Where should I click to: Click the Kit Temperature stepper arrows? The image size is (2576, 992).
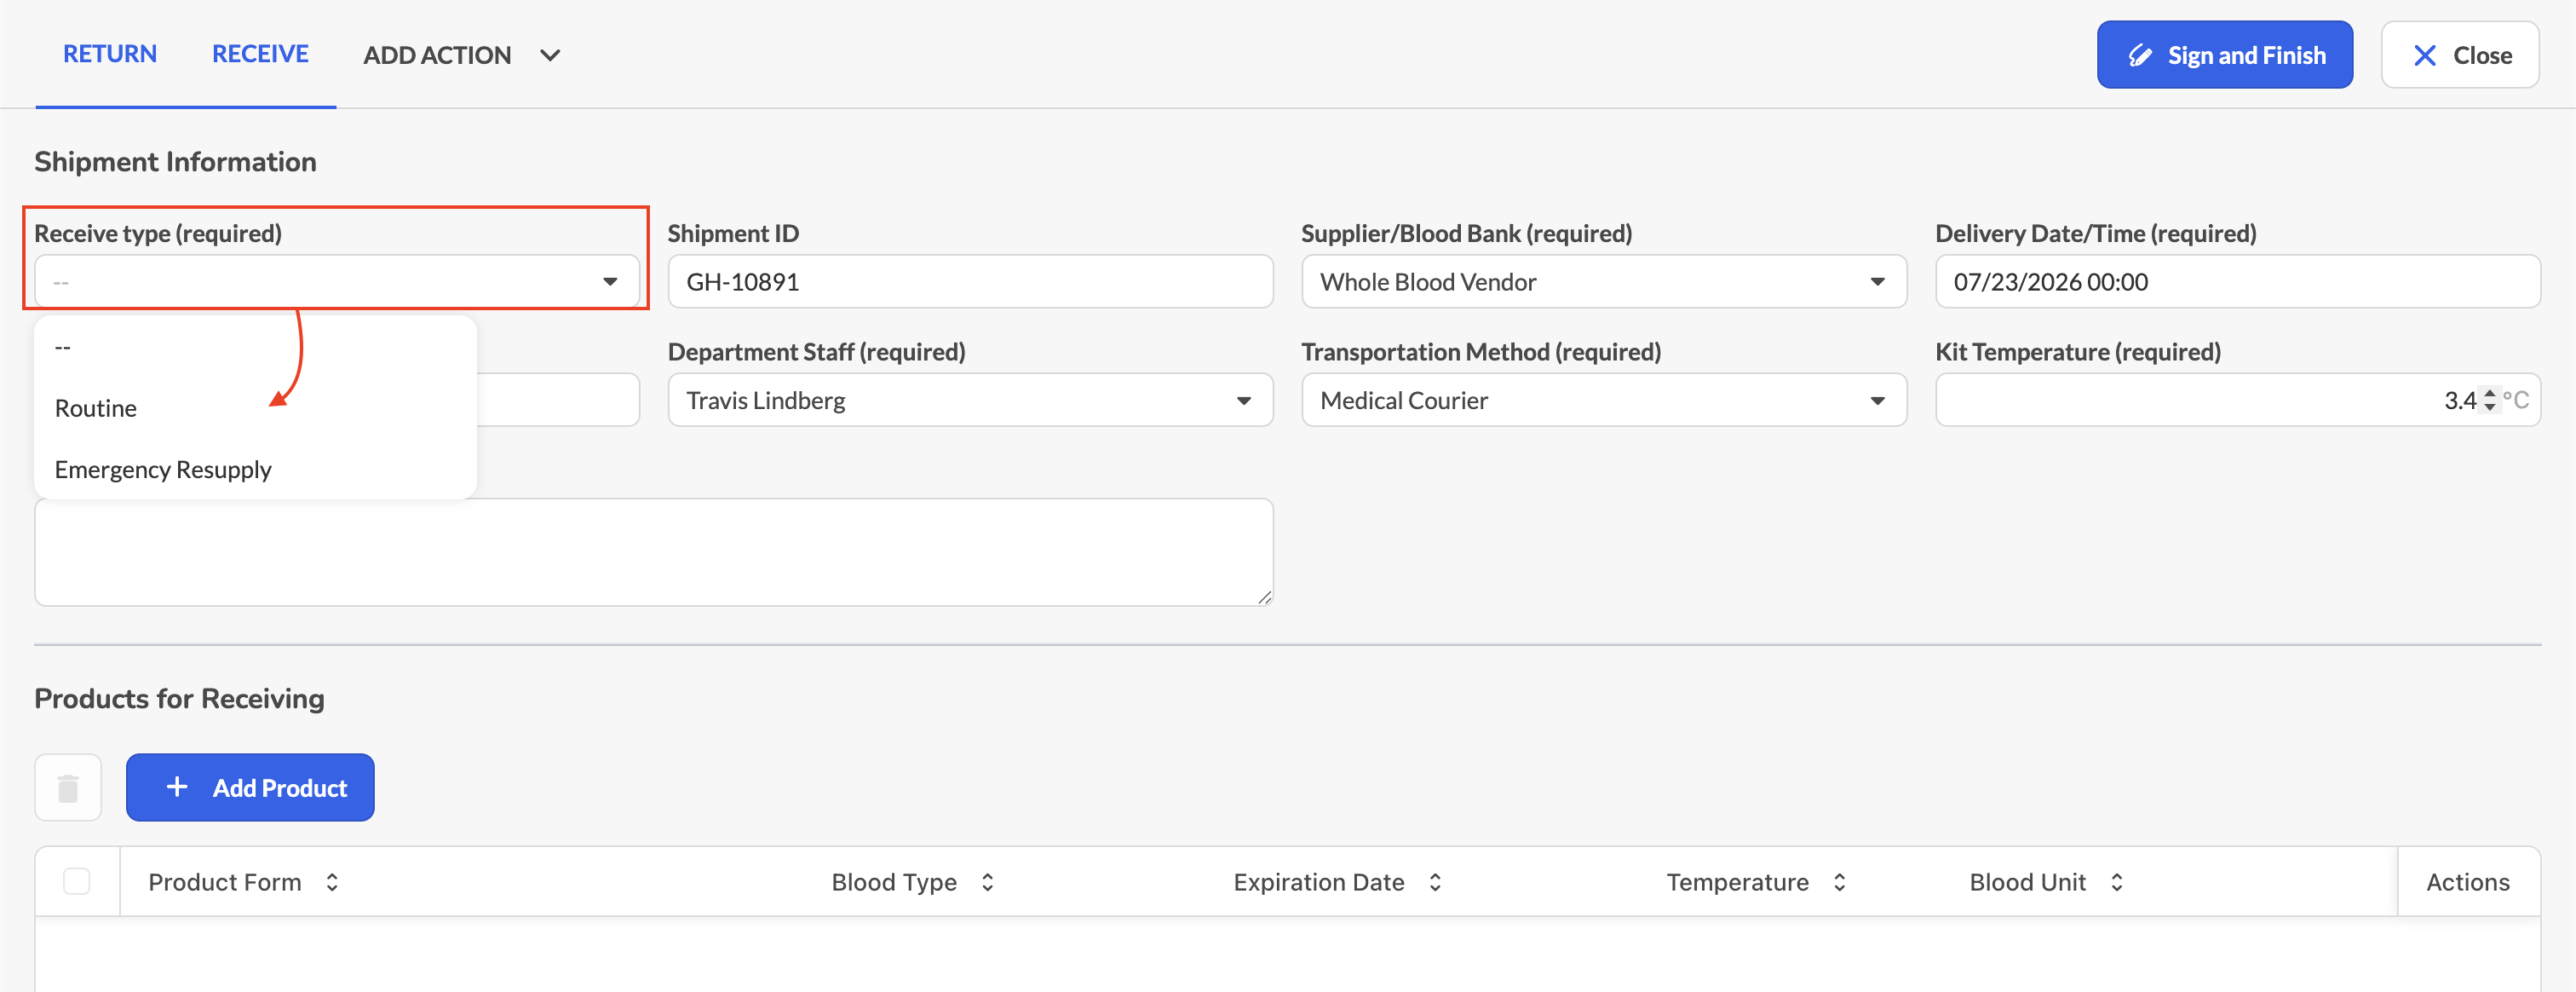(x=2489, y=400)
